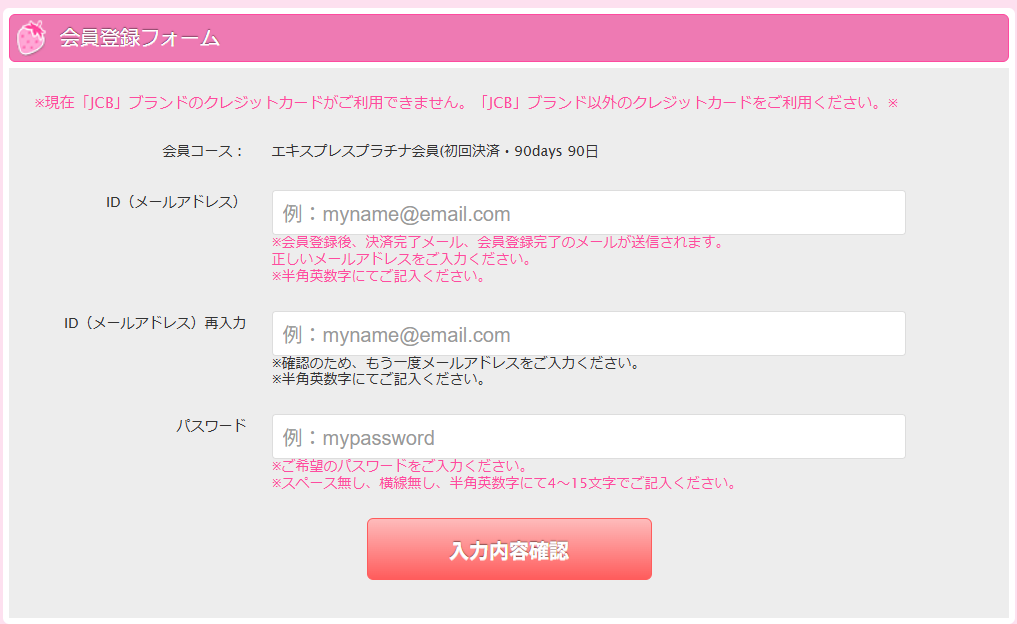Click the 確認のため、もう一度 note line
The height and width of the screenshot is (624, 1017).
tap(455, 363)
